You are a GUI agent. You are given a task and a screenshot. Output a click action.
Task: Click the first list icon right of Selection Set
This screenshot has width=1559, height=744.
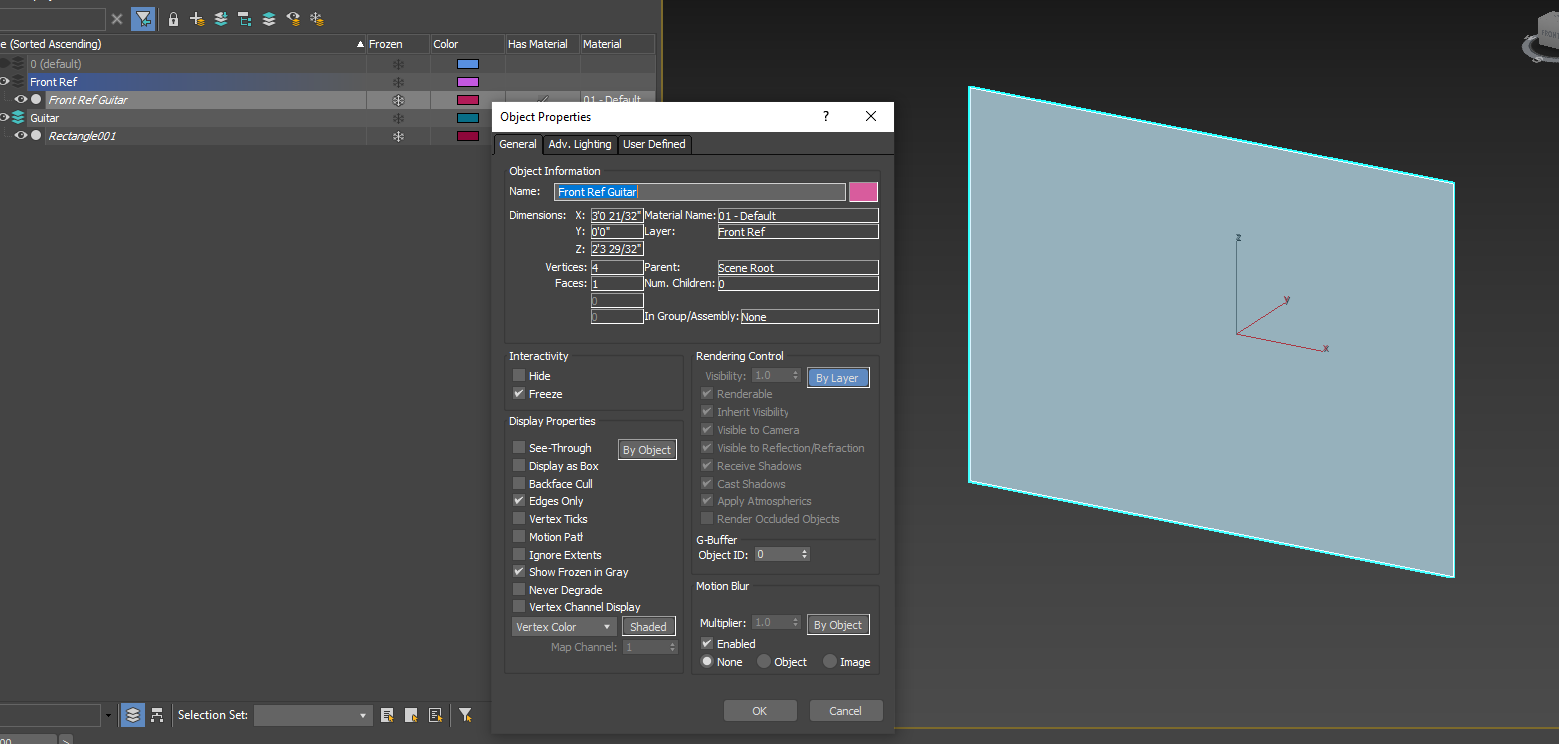(387, 715)
